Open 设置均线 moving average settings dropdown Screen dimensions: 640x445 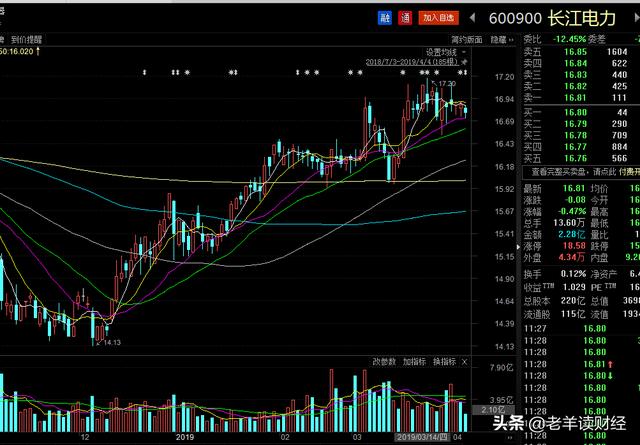tap(446, 52)
